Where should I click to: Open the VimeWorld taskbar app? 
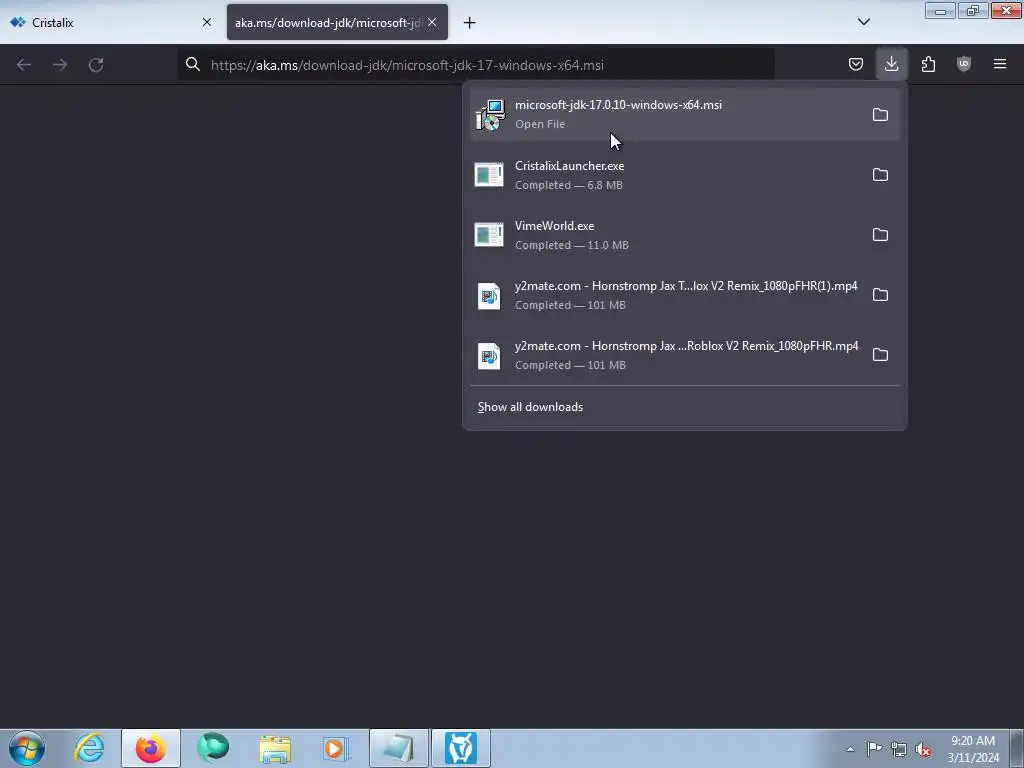[x=460, y=748]
